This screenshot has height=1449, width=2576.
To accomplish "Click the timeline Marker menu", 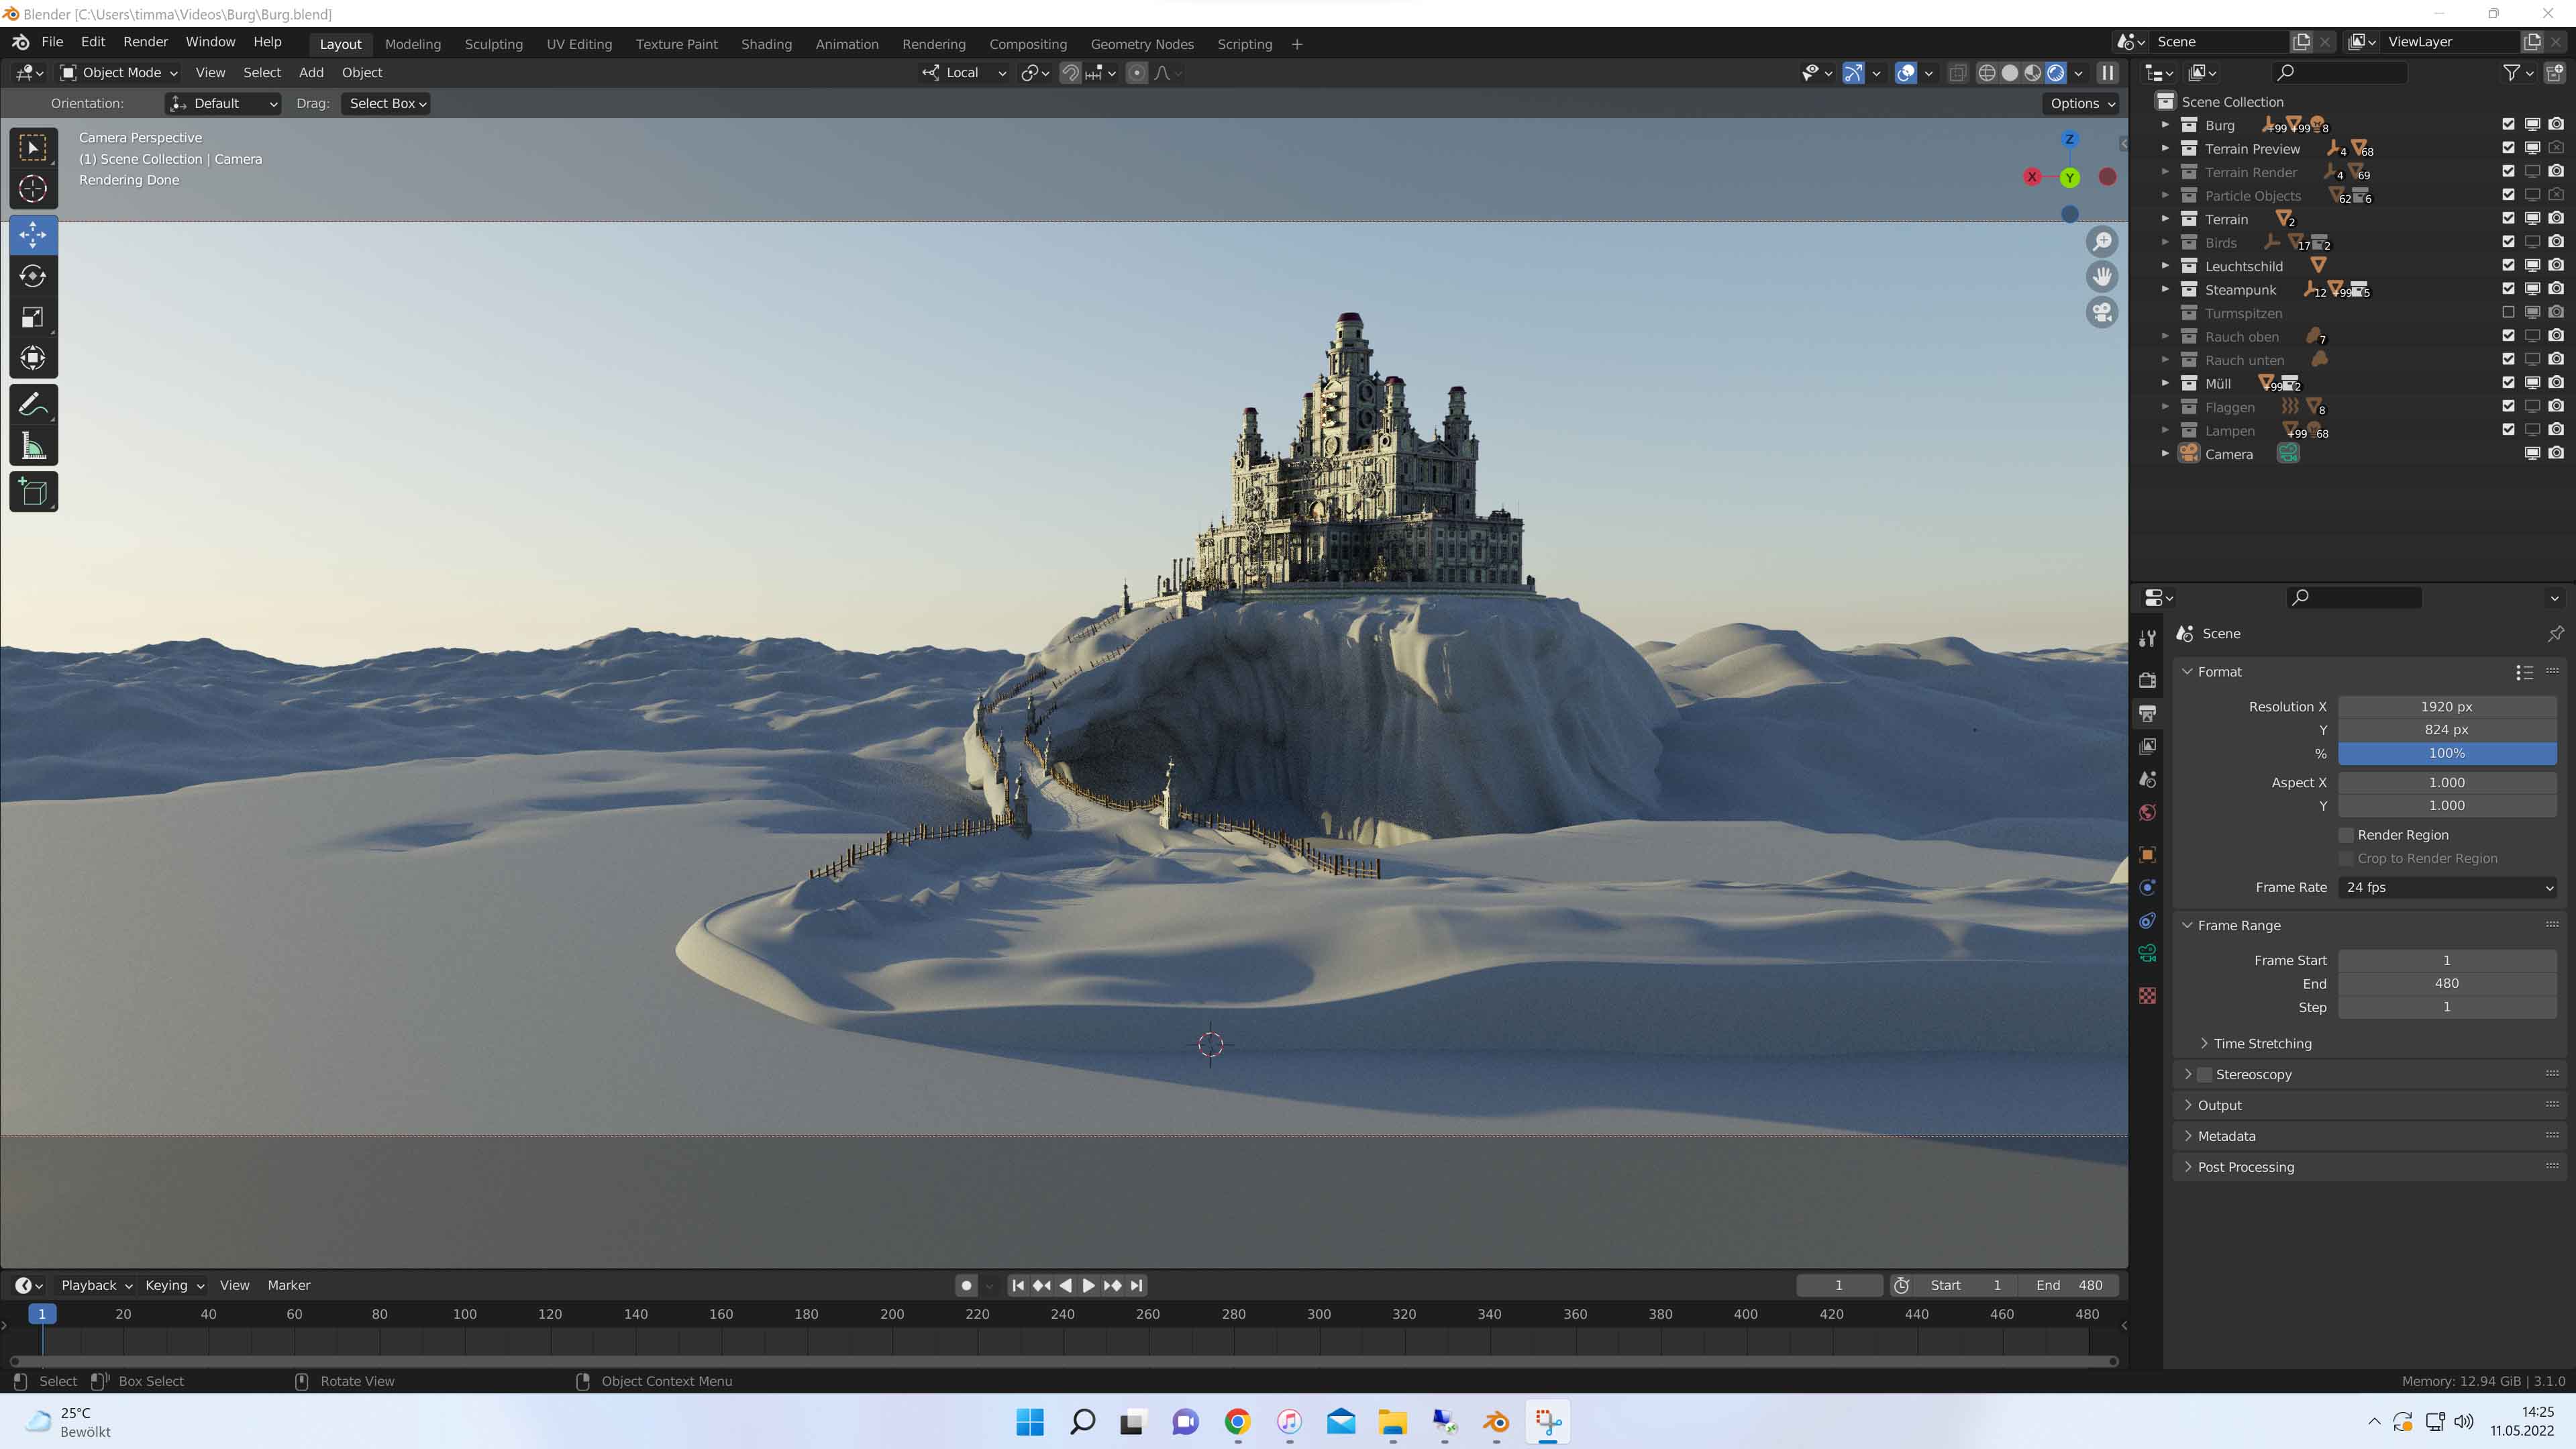I will [x=289, y=1285].
